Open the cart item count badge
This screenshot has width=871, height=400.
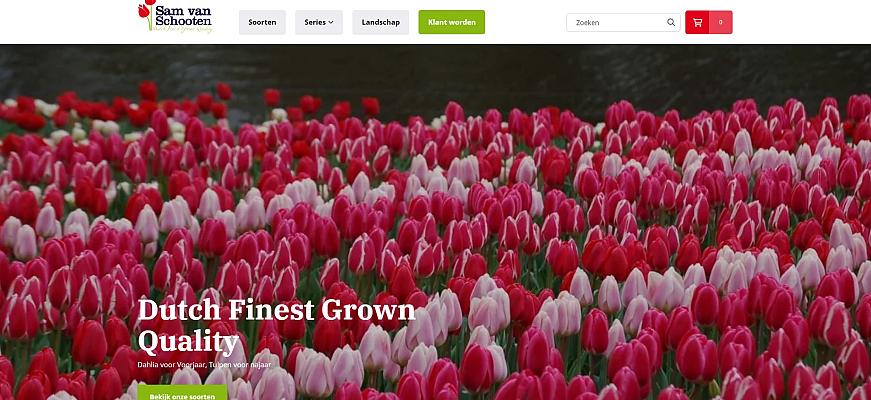tap(720, 22)
